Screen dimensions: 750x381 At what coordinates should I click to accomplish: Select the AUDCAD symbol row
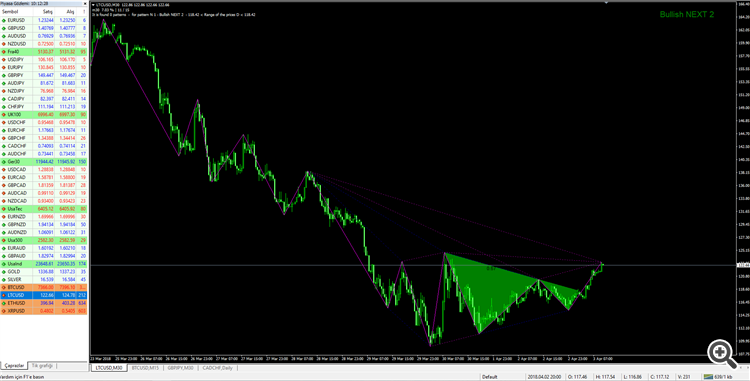[x=44, y=193]
